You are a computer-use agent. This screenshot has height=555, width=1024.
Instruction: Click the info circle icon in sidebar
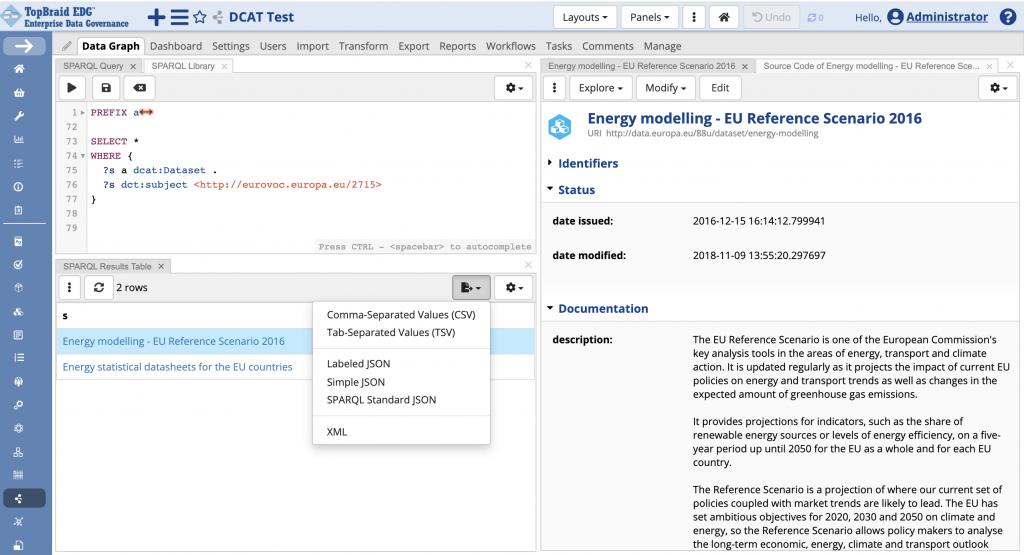[19, 187]
